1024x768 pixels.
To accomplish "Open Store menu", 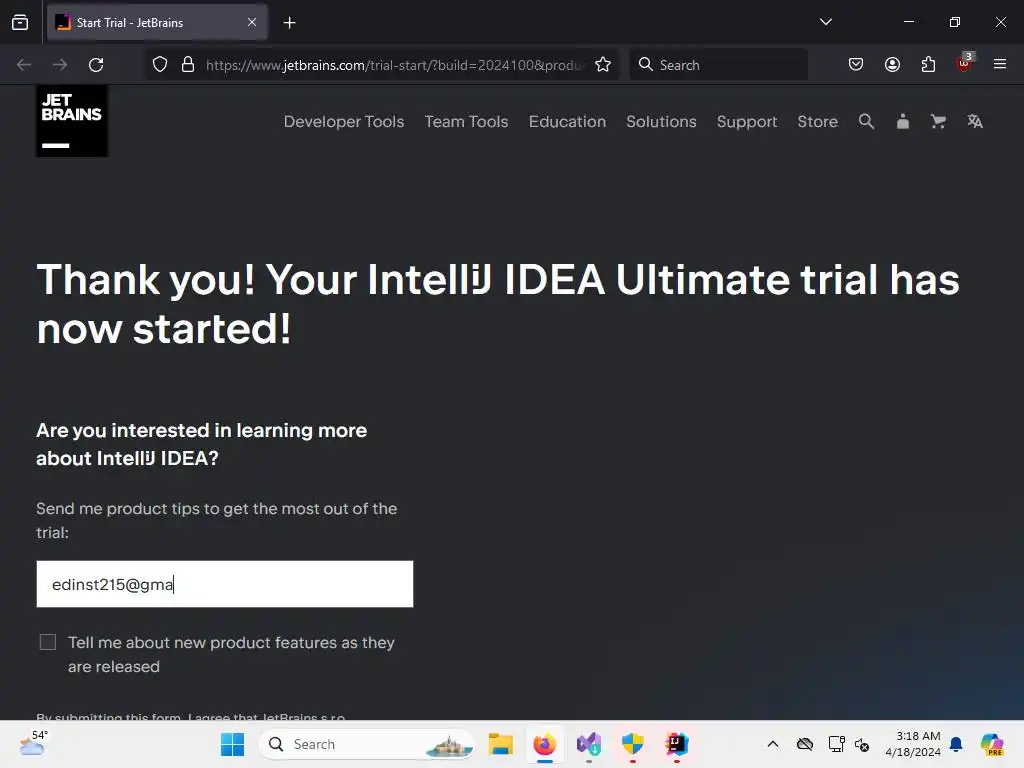I will coord(817,121).
